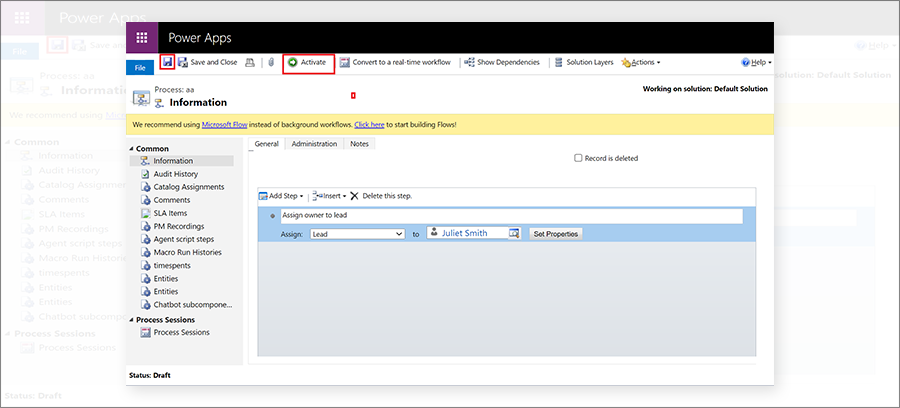
Task: Click the Delete this step X icon
Action: click(x=354, y=196)
